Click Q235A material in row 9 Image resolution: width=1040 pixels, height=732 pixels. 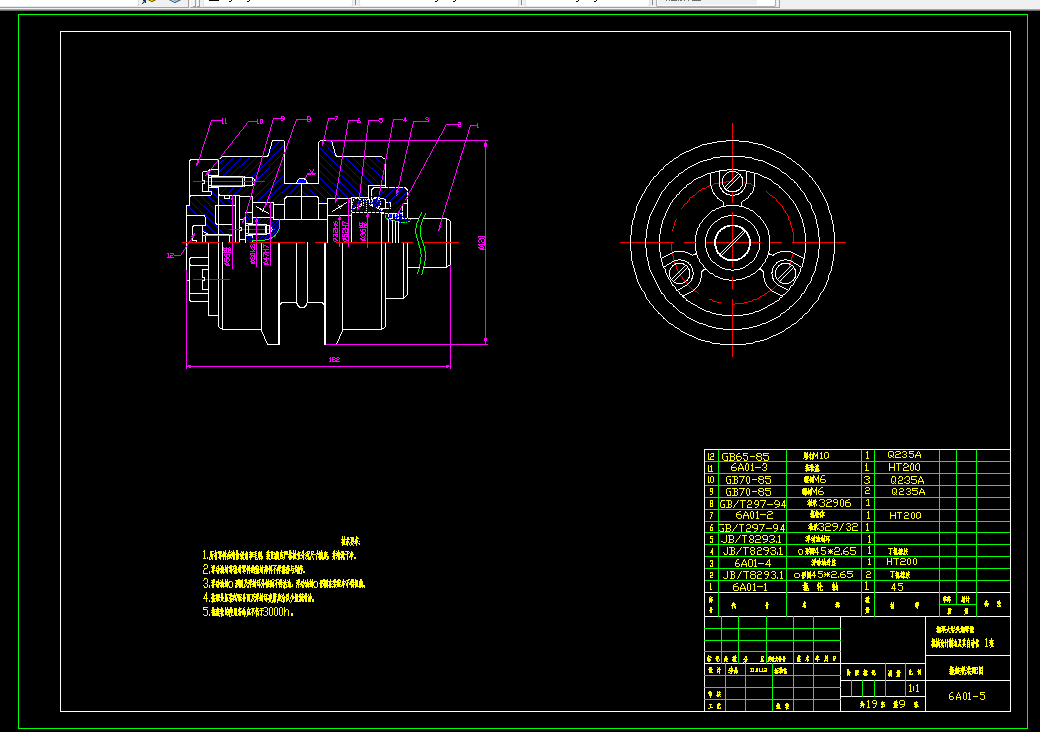coord(907,491)
